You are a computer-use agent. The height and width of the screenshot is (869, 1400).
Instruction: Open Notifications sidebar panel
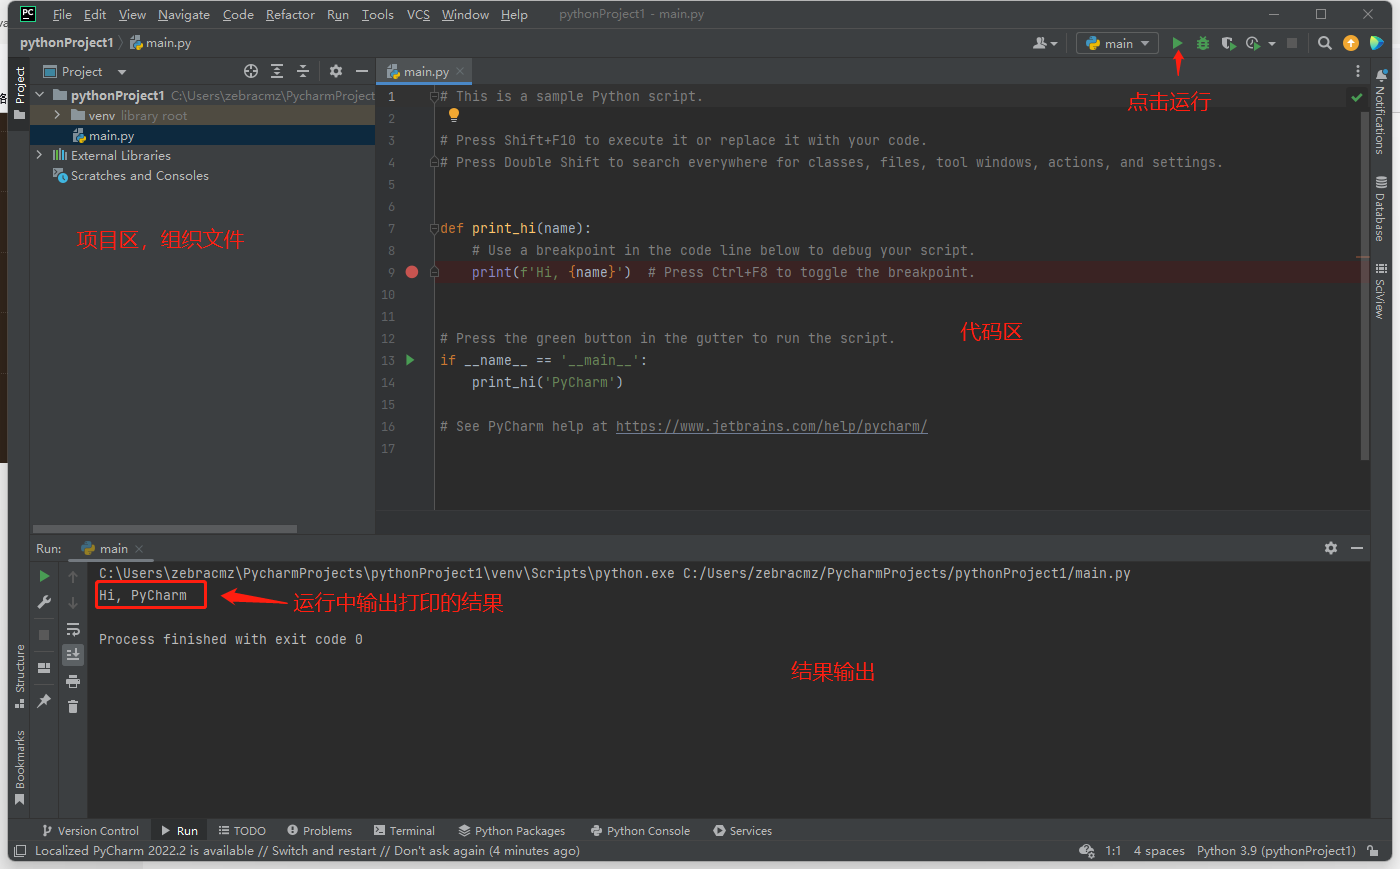tap(1380, 111)
